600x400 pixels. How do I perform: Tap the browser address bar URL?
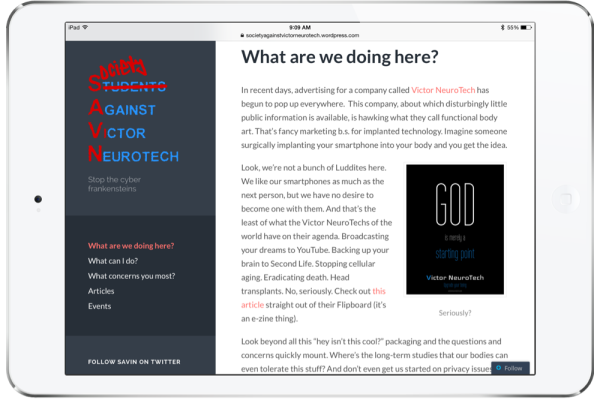pos(302,35)
